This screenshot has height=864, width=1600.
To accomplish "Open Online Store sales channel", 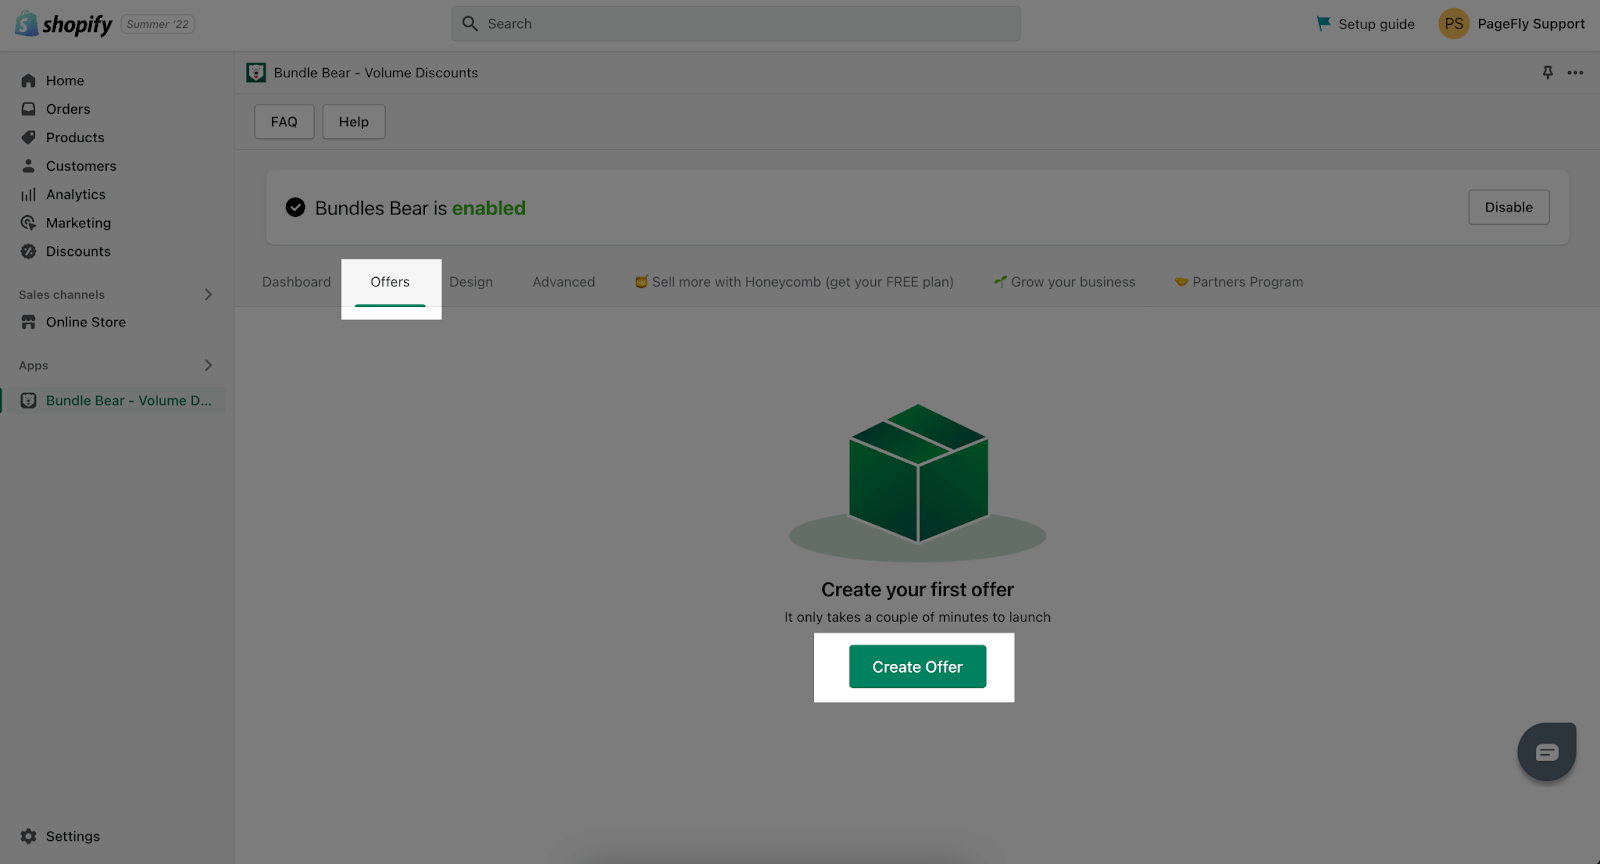I will (x=86, y=322).
